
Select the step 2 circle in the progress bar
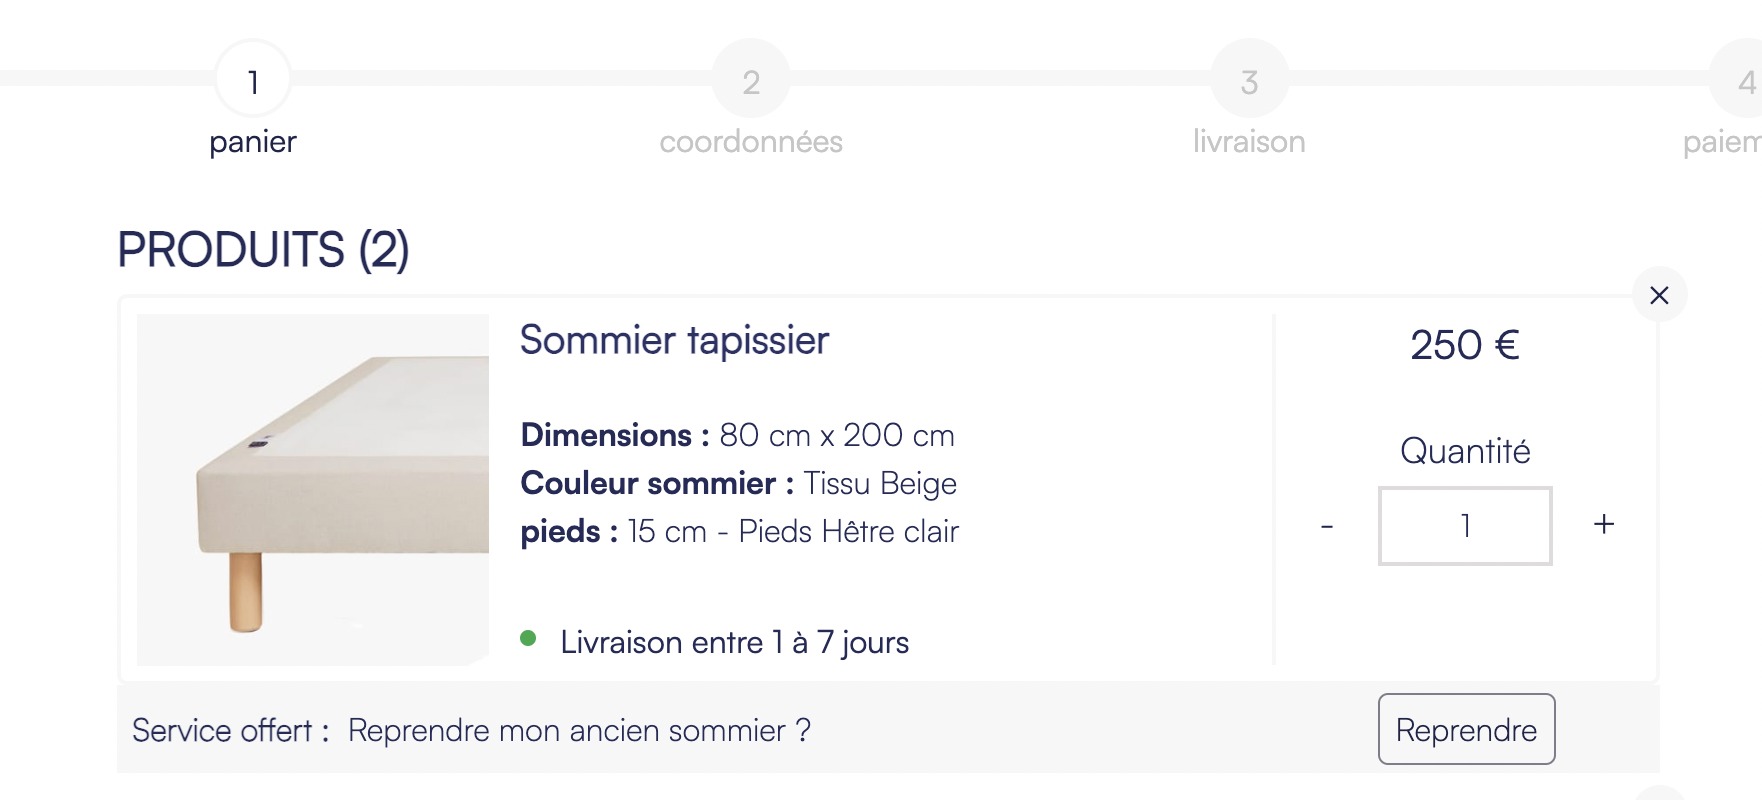pos(751,79)
